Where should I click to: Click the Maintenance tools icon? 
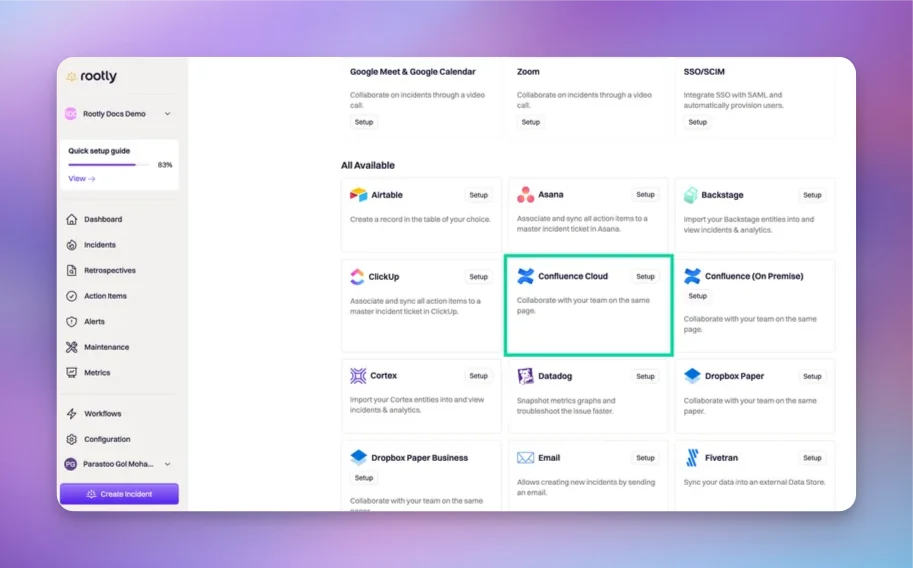click(x=72, y=347)
